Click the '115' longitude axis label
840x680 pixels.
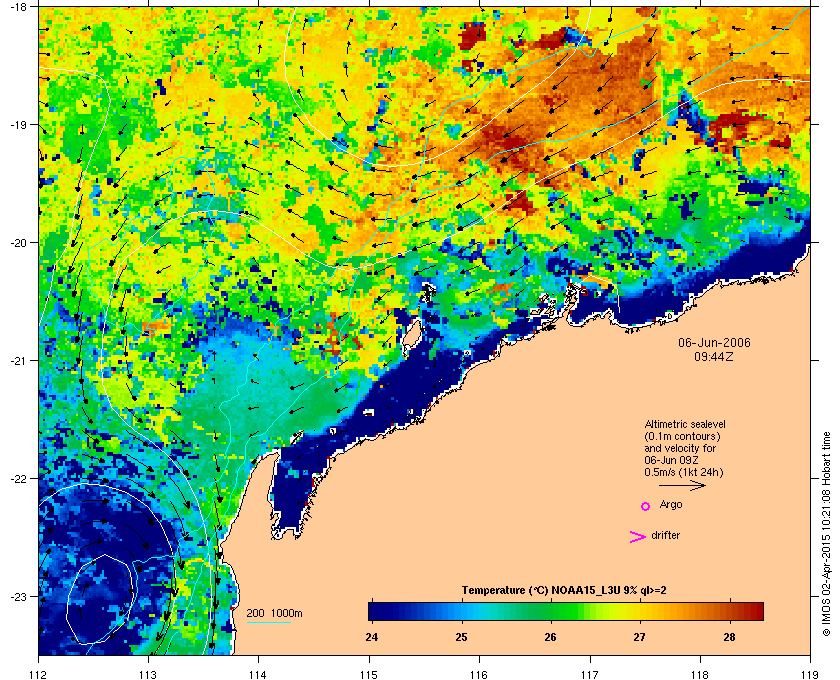point(369,675)
